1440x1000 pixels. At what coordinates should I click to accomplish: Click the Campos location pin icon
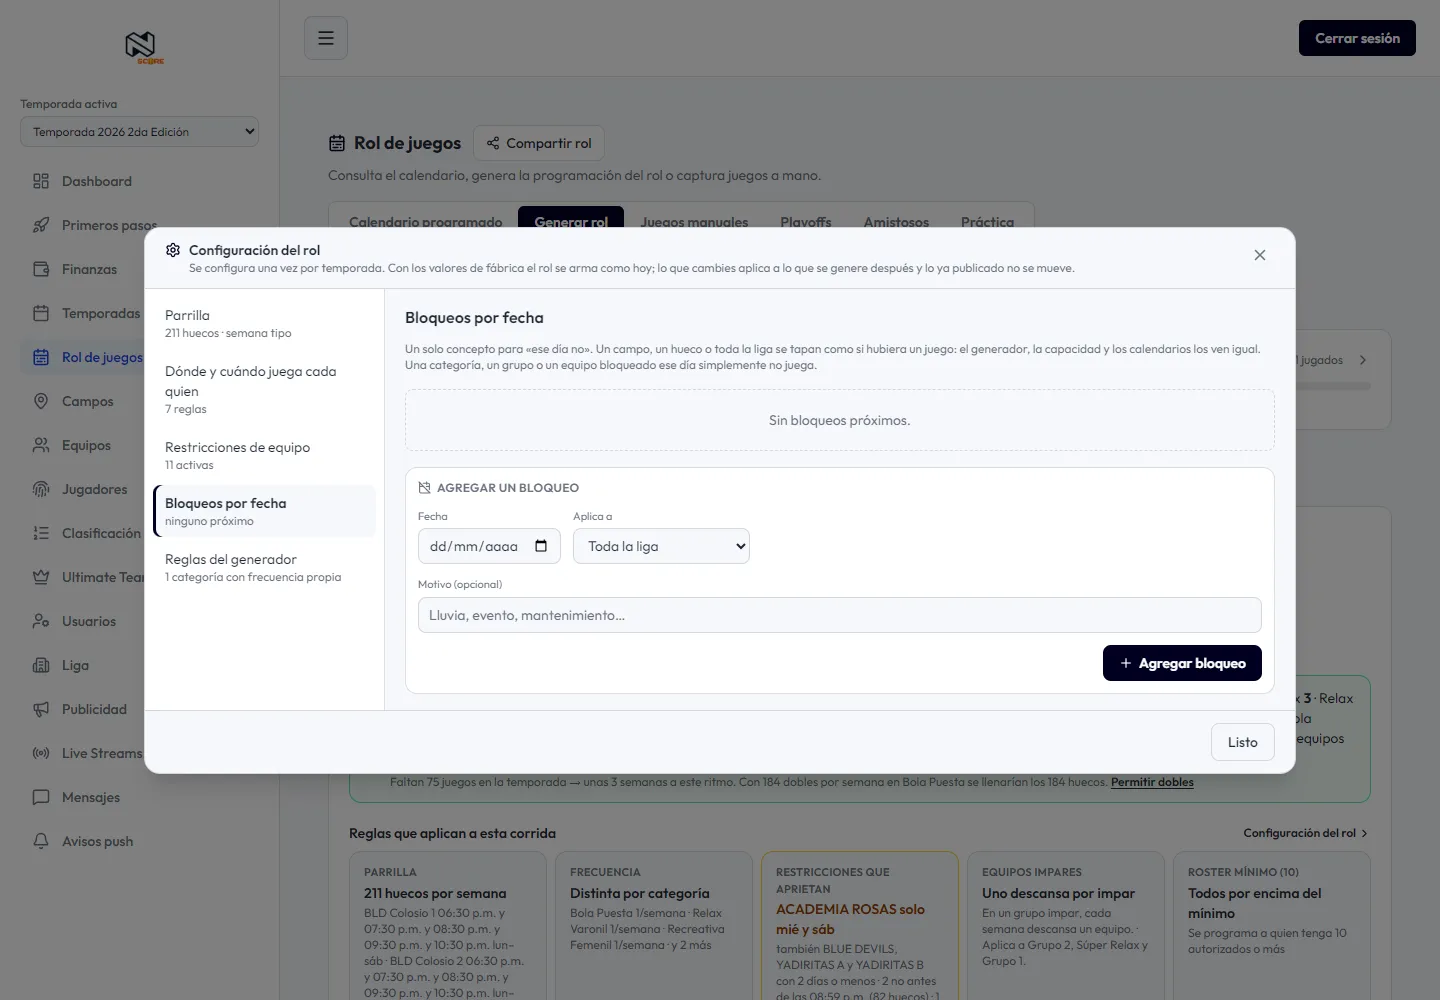click(41, 401)
